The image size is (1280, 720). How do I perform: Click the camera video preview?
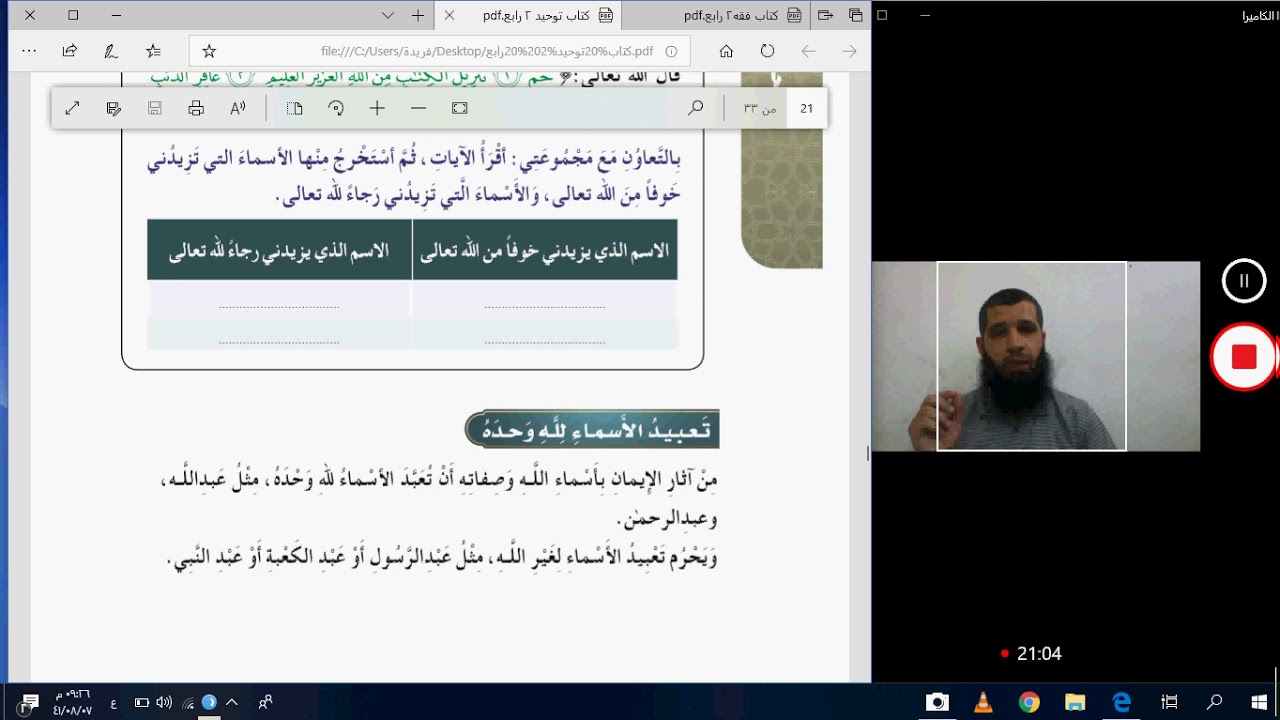(1035, 356)
